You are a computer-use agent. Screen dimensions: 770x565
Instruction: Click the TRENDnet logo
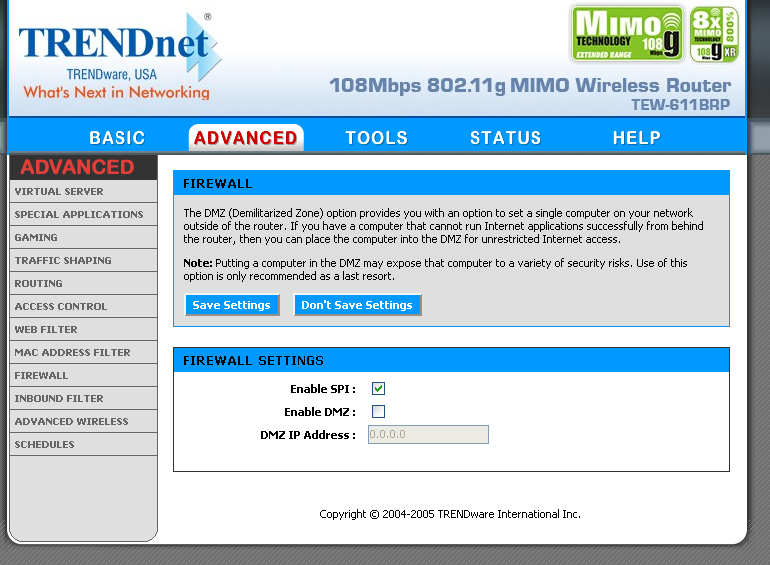119,56
